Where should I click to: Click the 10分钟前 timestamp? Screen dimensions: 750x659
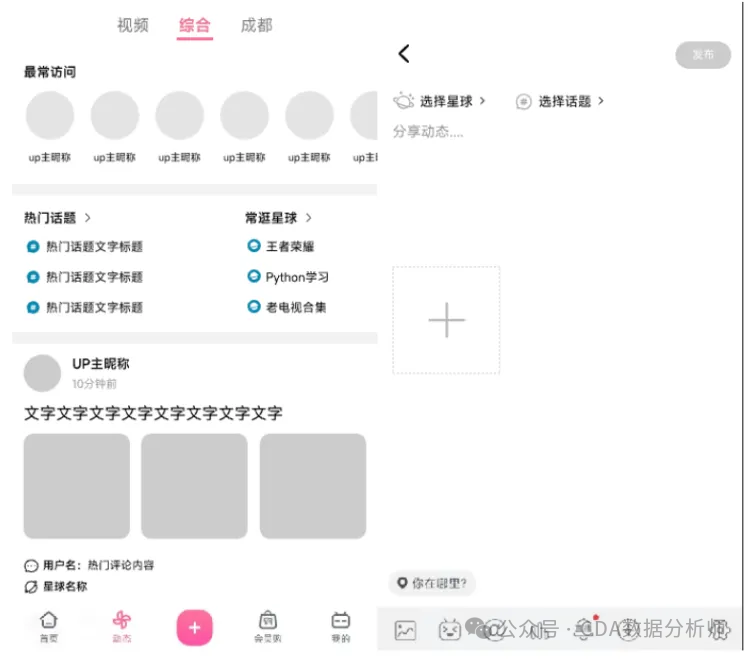(x=94, y=384)
